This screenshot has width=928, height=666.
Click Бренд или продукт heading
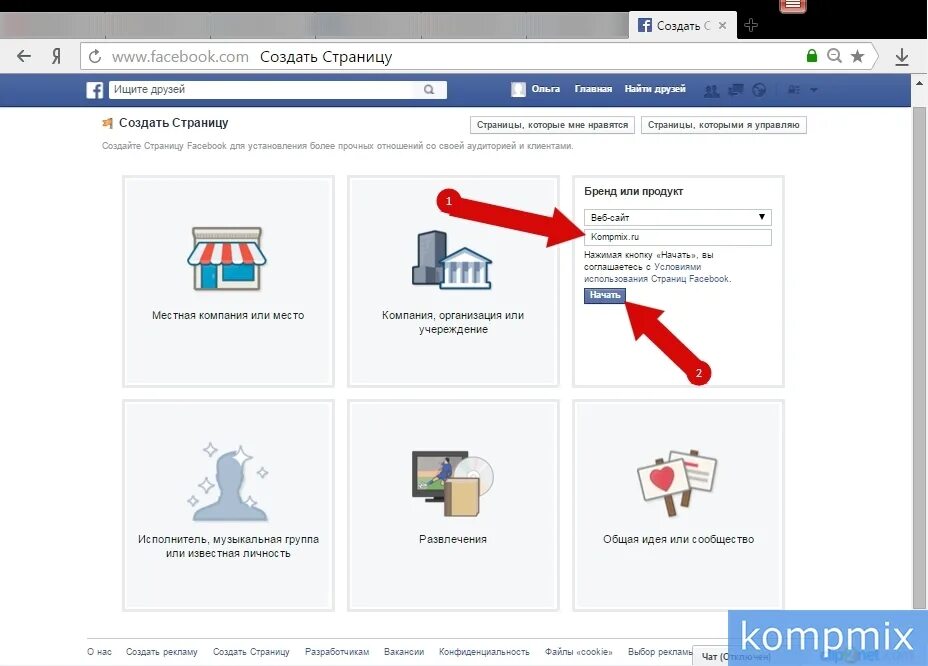(x=633, y=191)
